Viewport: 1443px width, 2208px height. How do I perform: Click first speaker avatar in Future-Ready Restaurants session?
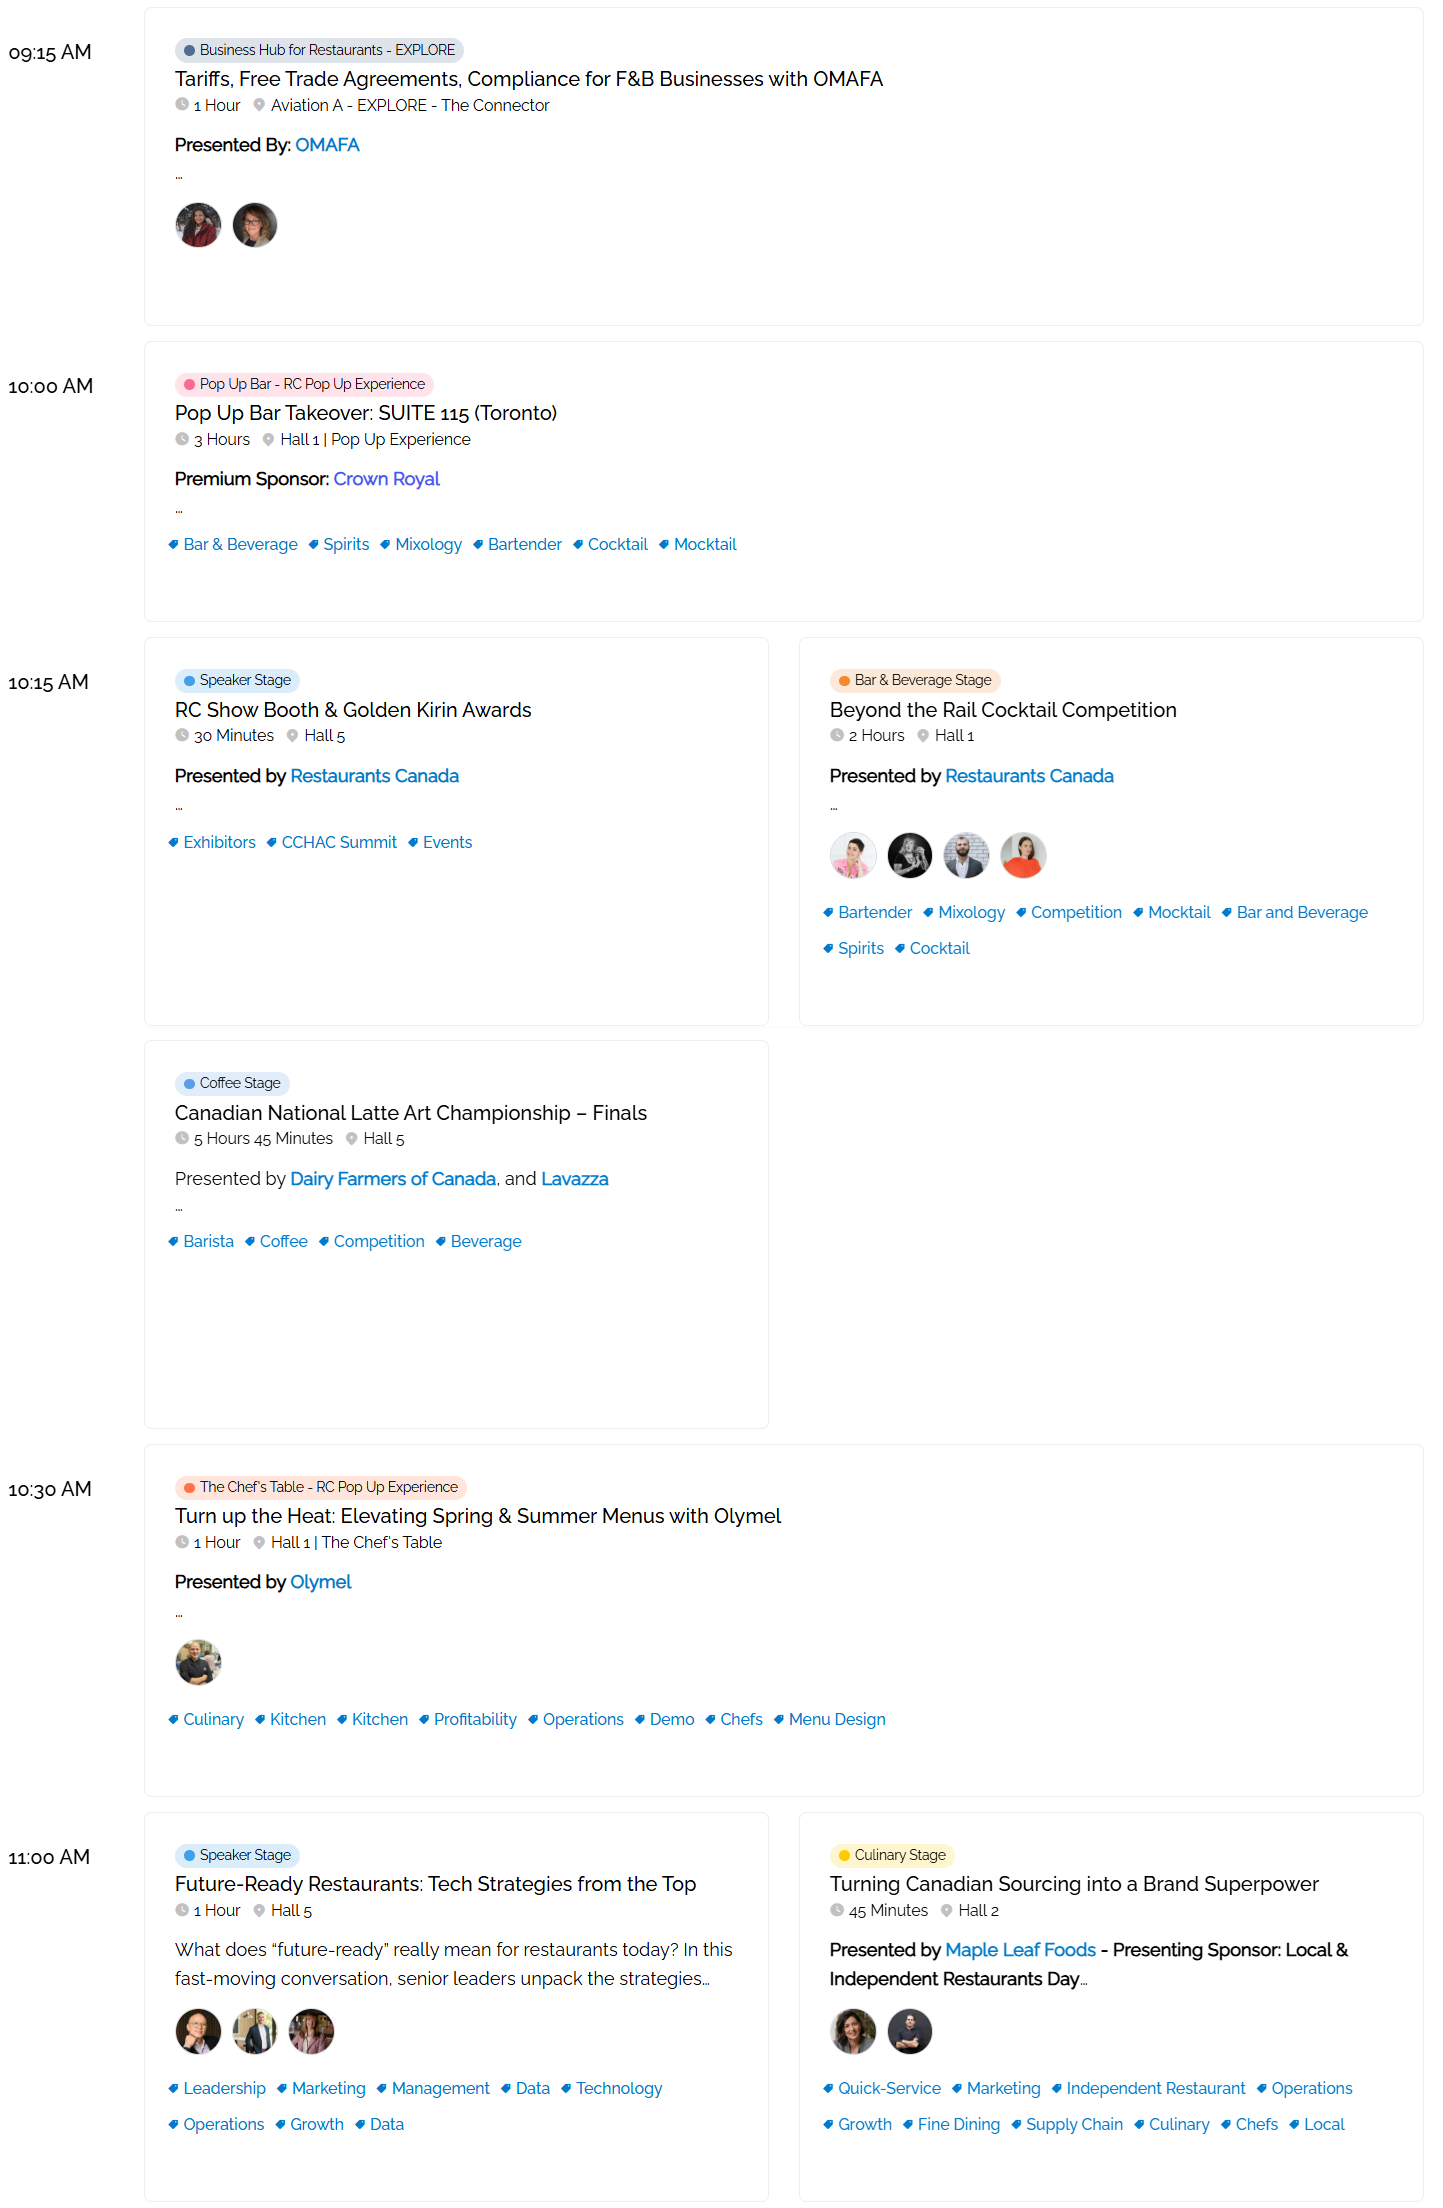[x=198, y=2031]
